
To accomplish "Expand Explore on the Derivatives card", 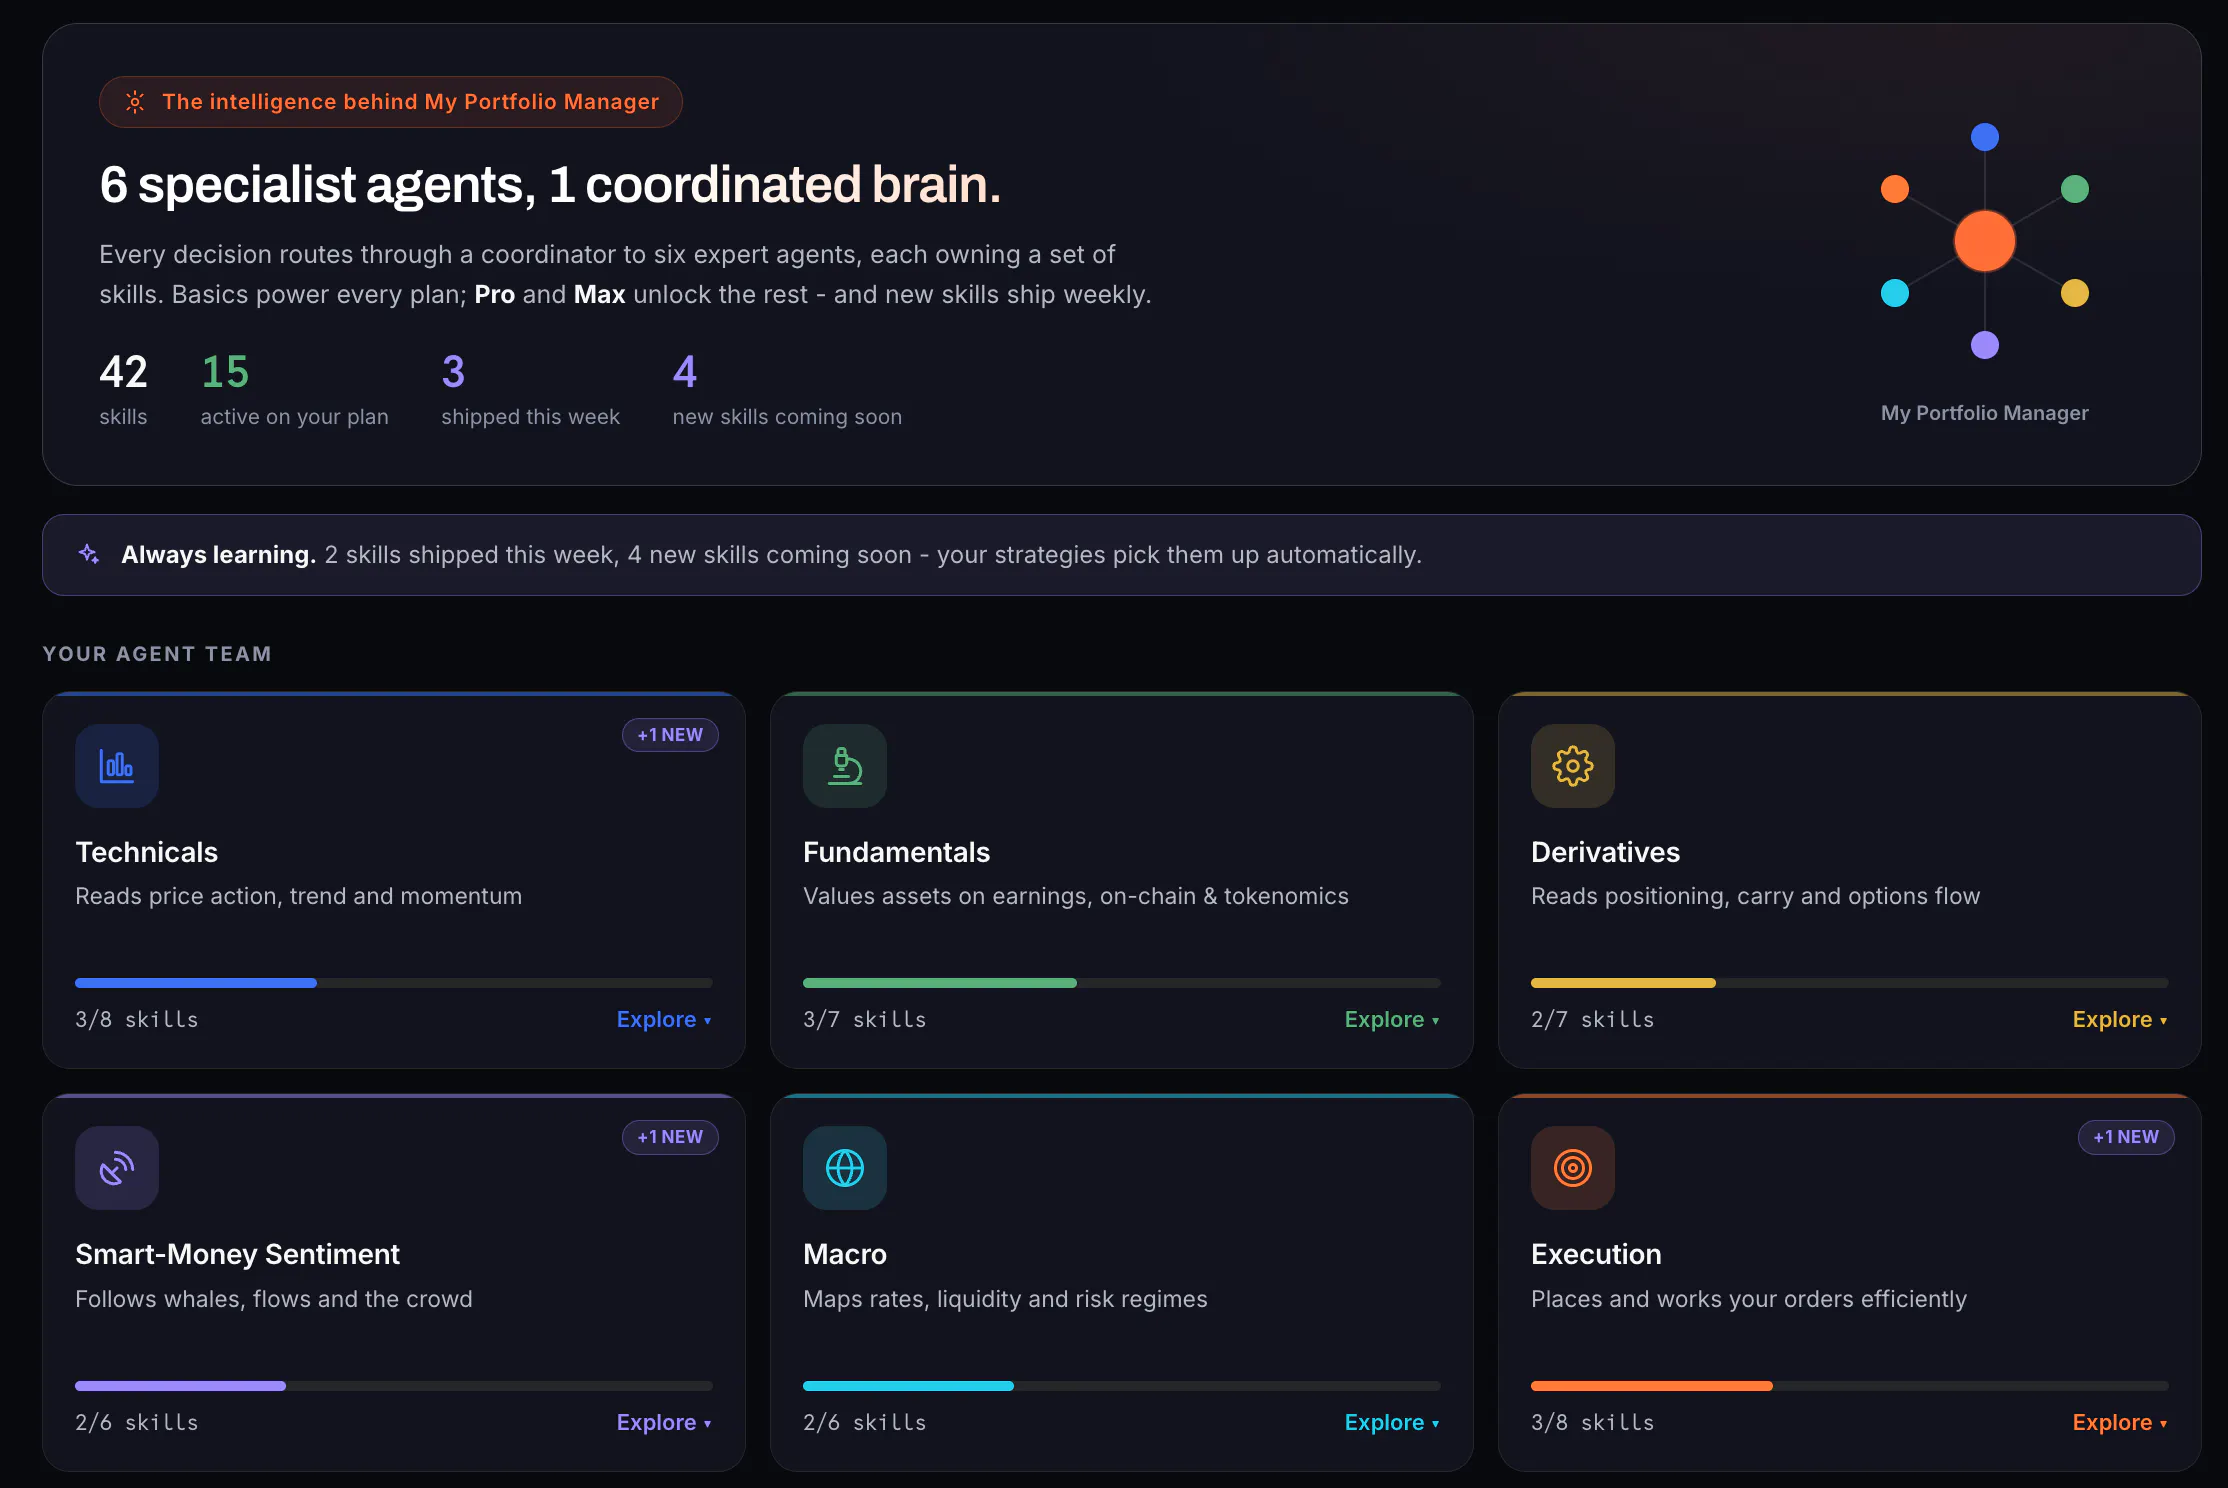I will (x=2120, y=1019).
